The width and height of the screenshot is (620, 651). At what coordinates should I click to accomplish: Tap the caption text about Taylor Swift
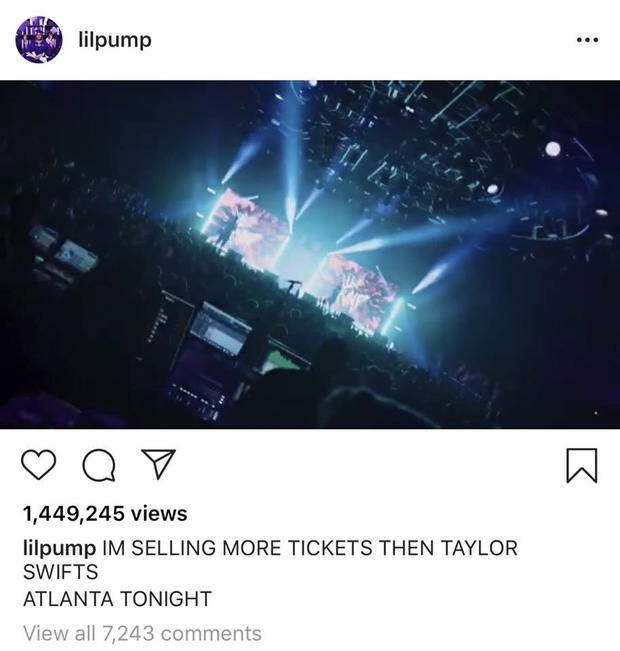click(270, 560)
